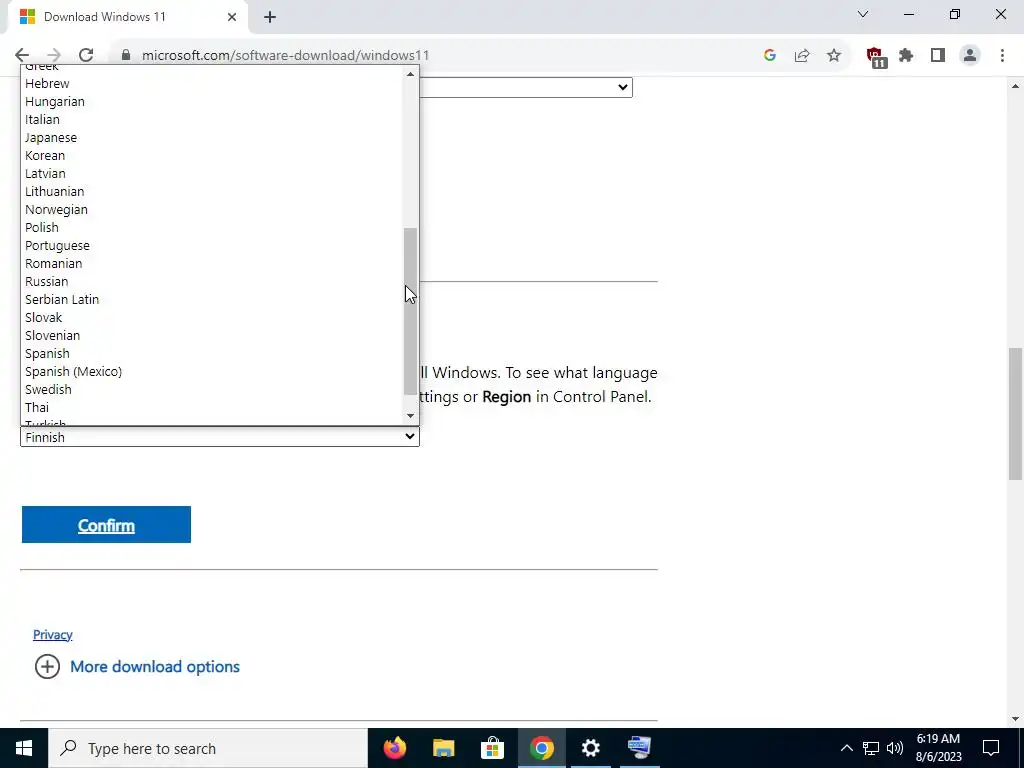Open Chrome three-dot menu
Image resolution: width=1024 pixels, height=768 pixels.
[1002, 56]
